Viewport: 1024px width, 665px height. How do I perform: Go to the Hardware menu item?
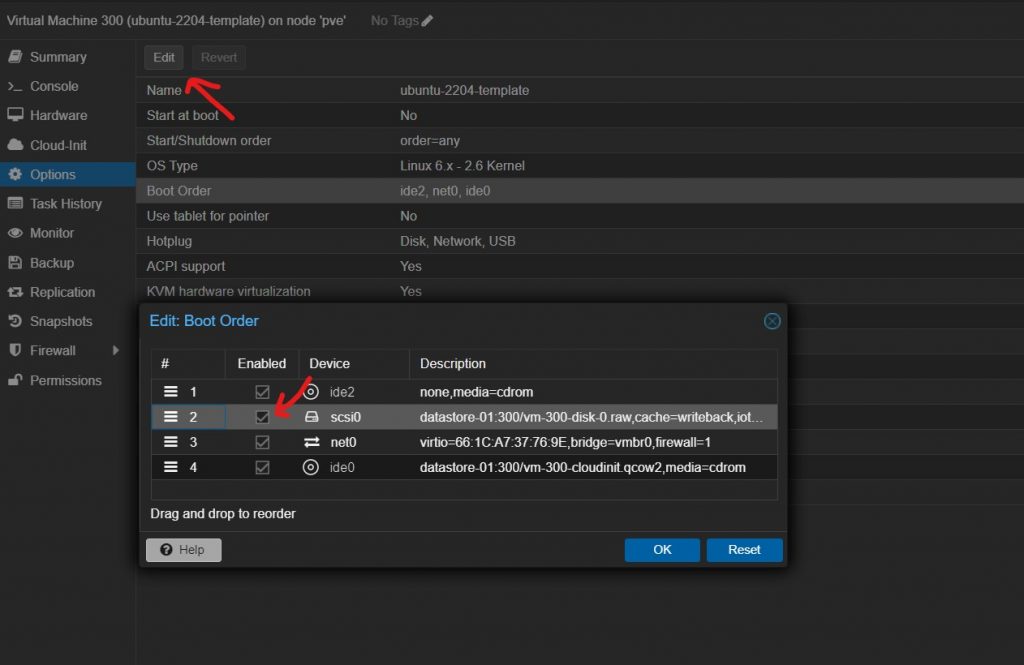tap(58, 115)
